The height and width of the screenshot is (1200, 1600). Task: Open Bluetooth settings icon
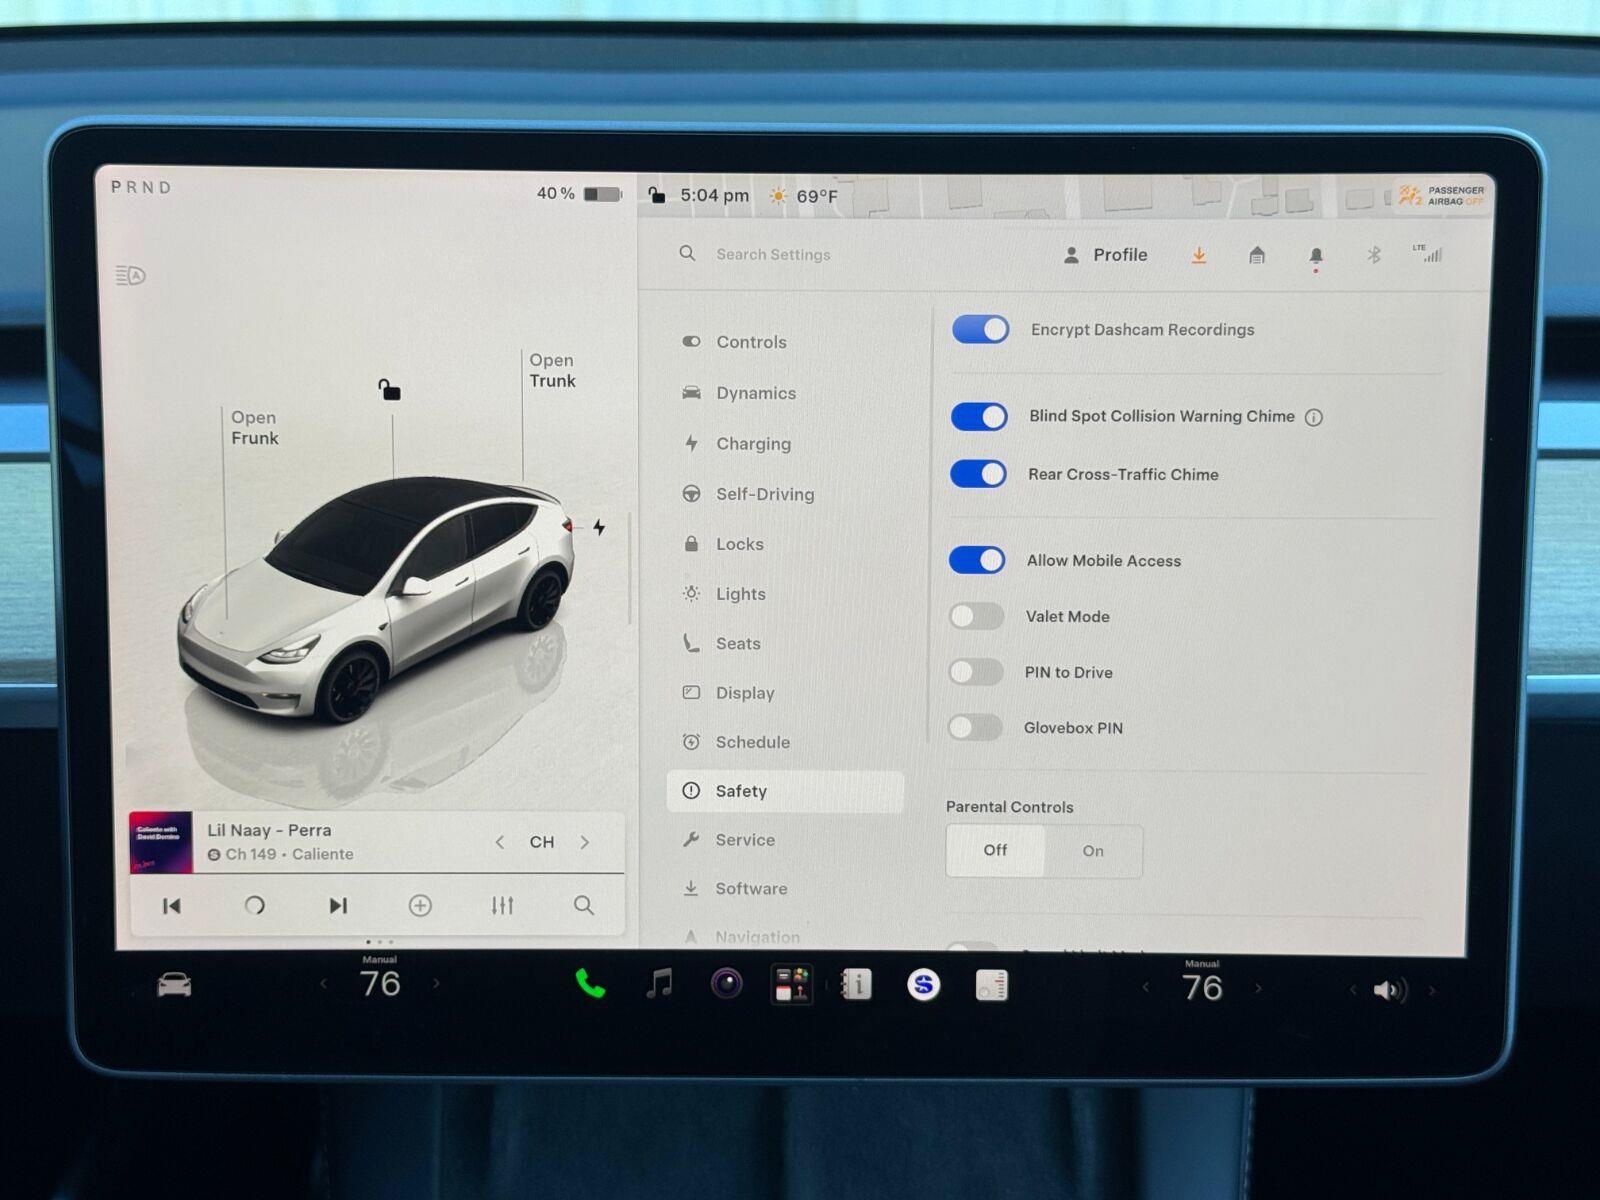click(x=1373, y=255)
